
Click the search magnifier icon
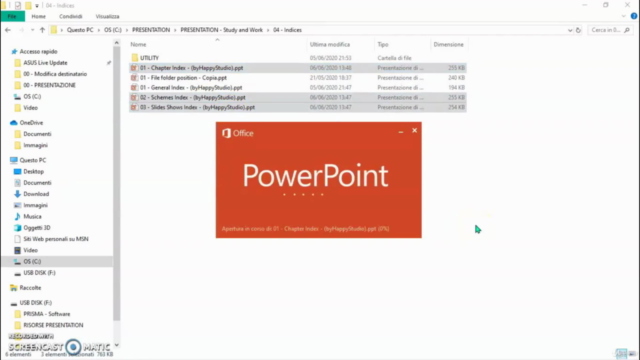tap(627, 30)
